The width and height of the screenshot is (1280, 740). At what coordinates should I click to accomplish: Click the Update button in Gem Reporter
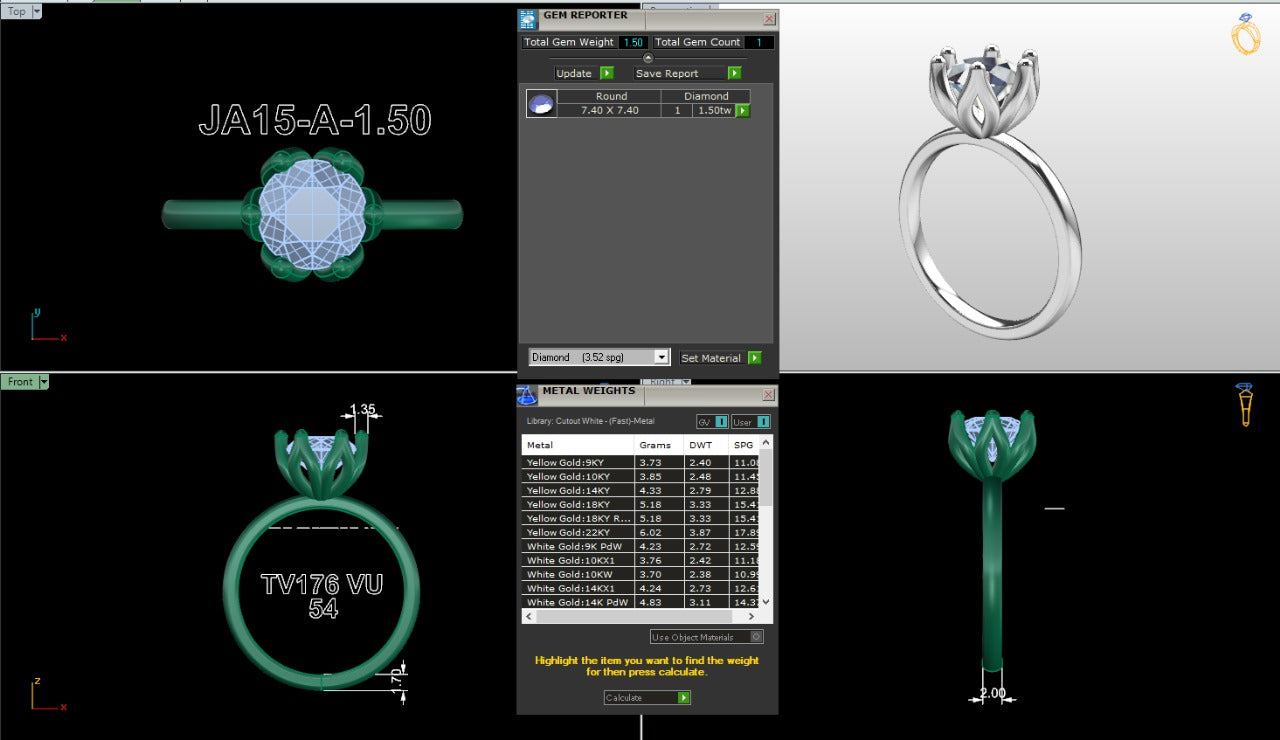pyautogui.click(x=584, y=73)
